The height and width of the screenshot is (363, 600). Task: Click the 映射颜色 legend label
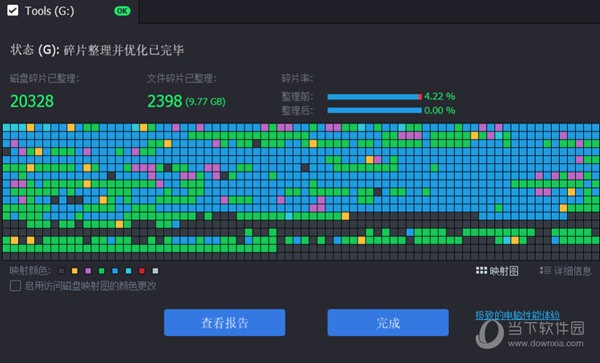pyautogui.click(x=30, y=271)
